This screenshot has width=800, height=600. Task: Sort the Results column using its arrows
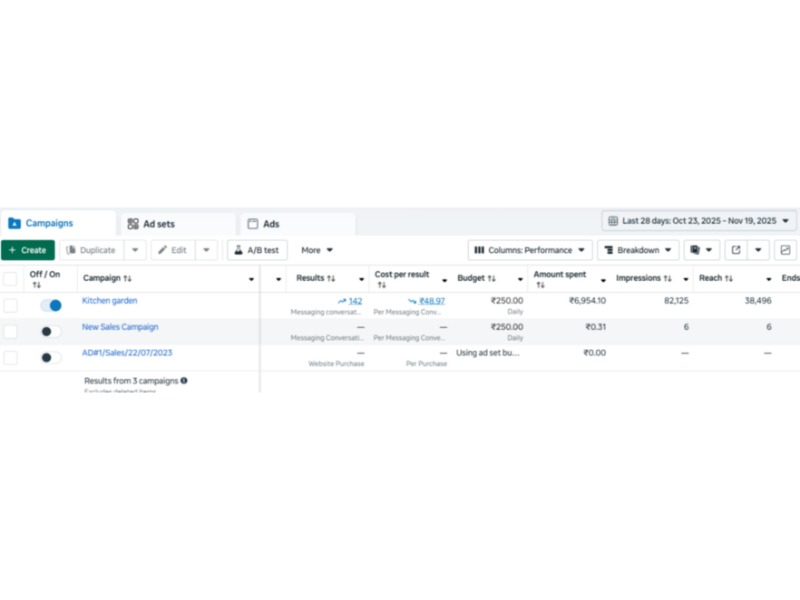[x=331, y=278]
